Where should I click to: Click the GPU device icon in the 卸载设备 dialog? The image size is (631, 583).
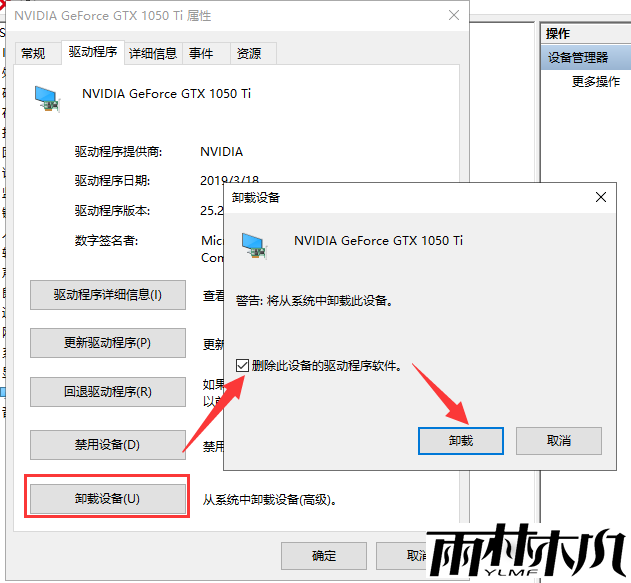pyautogui.click(x=254, y=246)
